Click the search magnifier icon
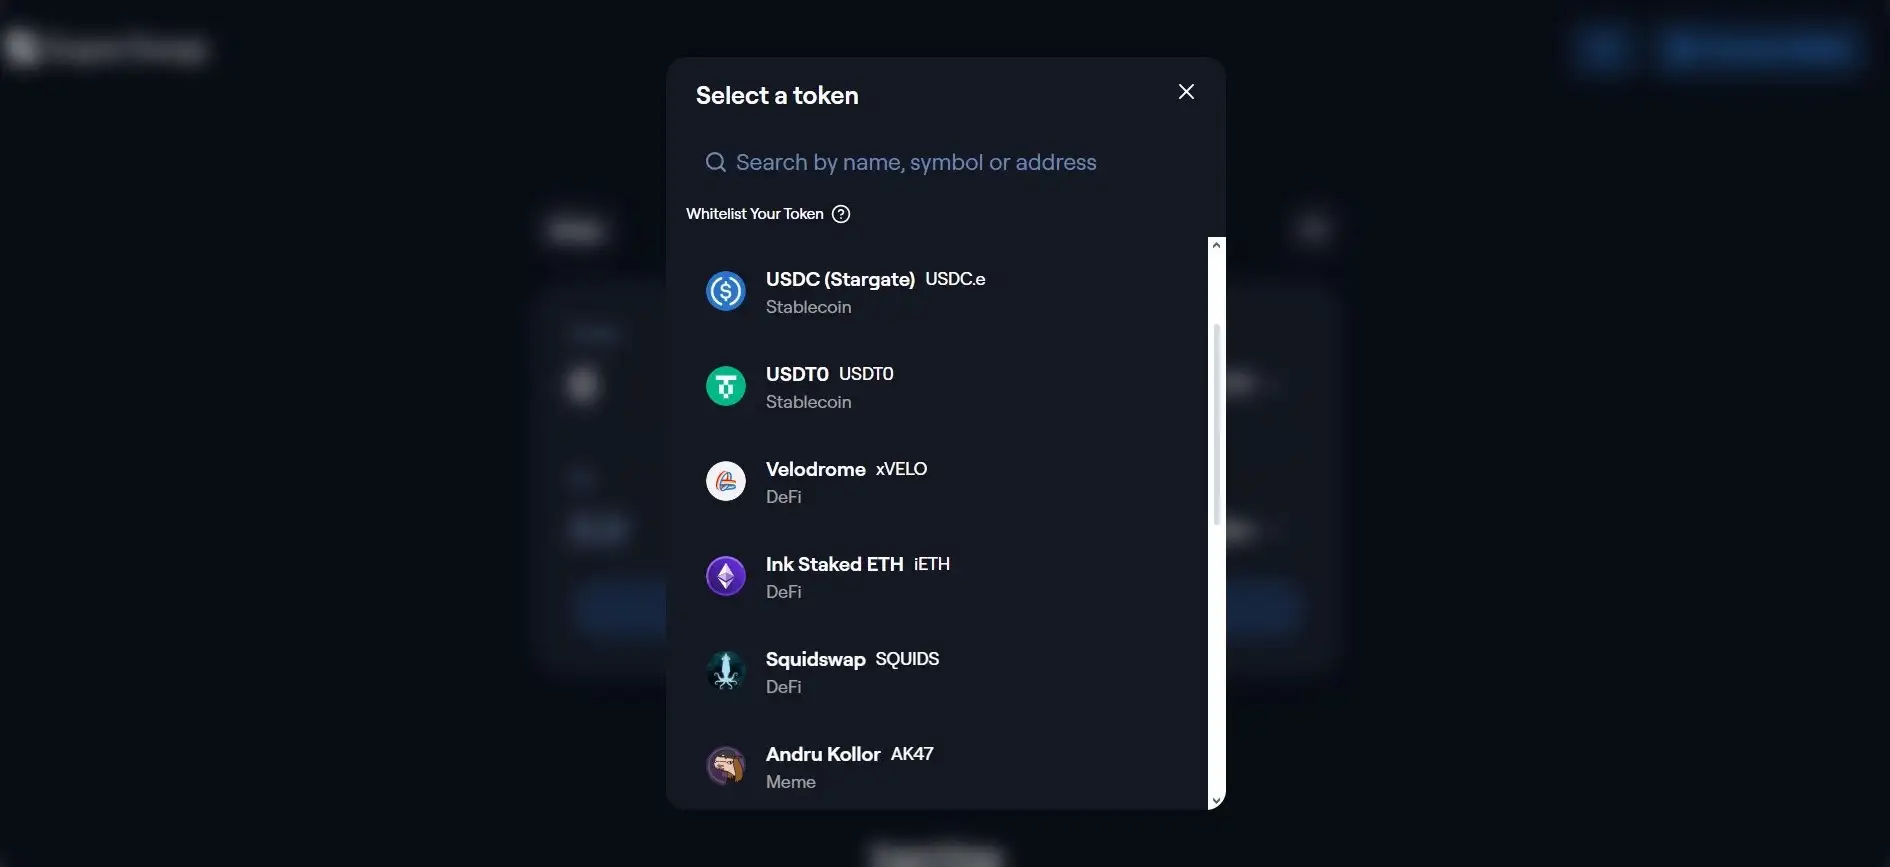The height and width of the screenshot is (867, 1890). tap(716, 162)
